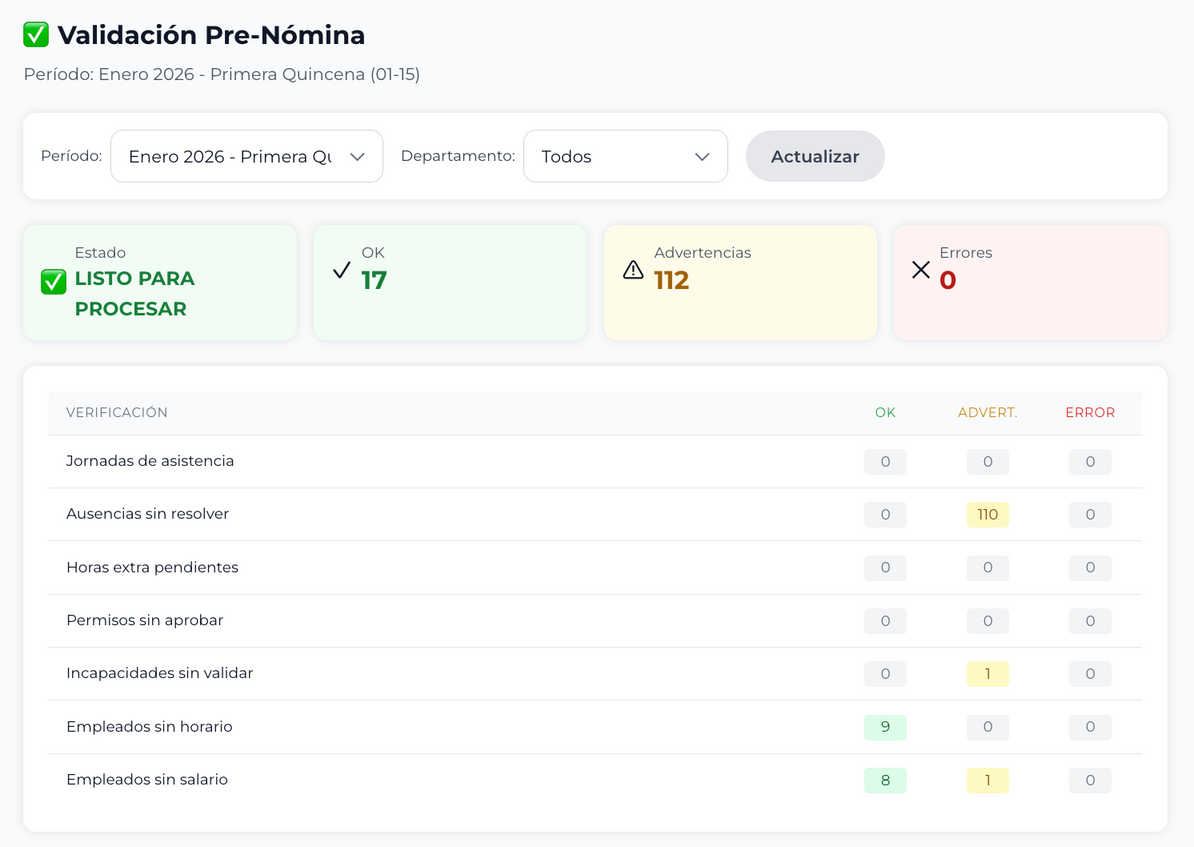Click the yellow 1 badge for Empleados sin salario
The height and width of the screenshot is (847, 1194).
click(987, 780)
